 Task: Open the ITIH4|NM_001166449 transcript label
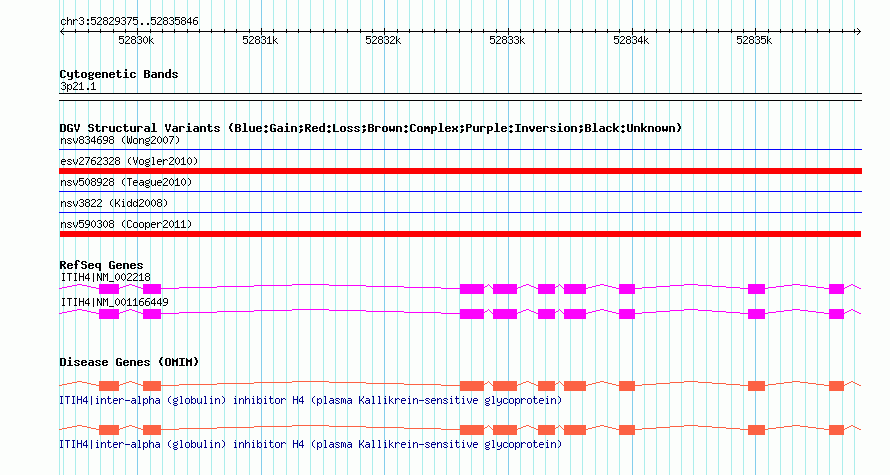pyautogui.click(x=115, y=302)
